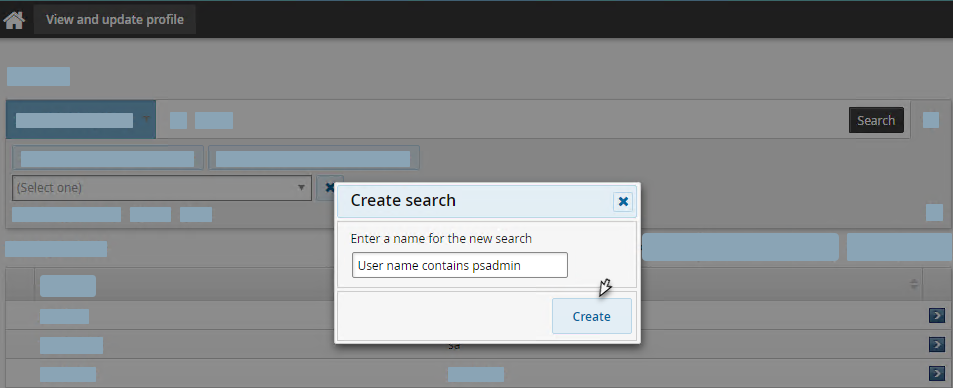Click the Create button
953x388 pixels.
(591, 316)
